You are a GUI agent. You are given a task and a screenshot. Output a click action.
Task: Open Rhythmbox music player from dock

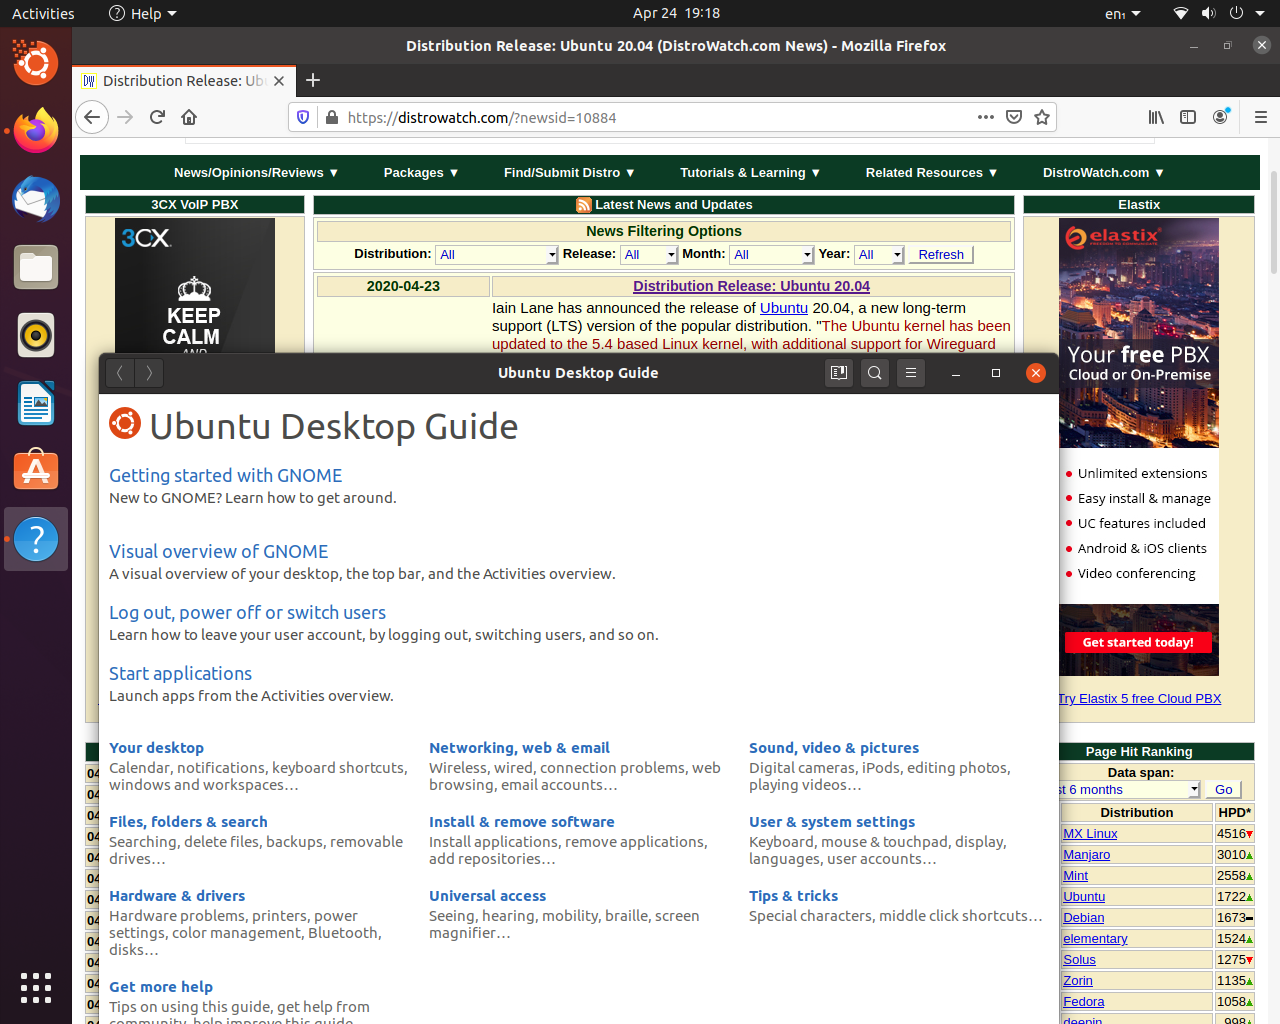tap(36, 335)
